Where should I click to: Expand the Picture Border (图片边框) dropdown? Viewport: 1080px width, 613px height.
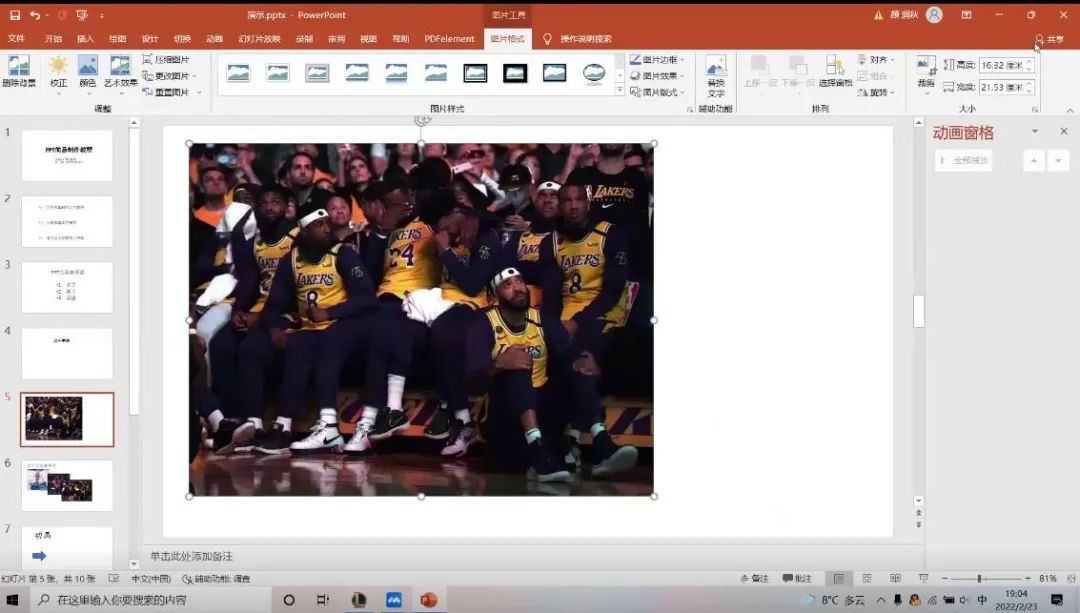658,60
